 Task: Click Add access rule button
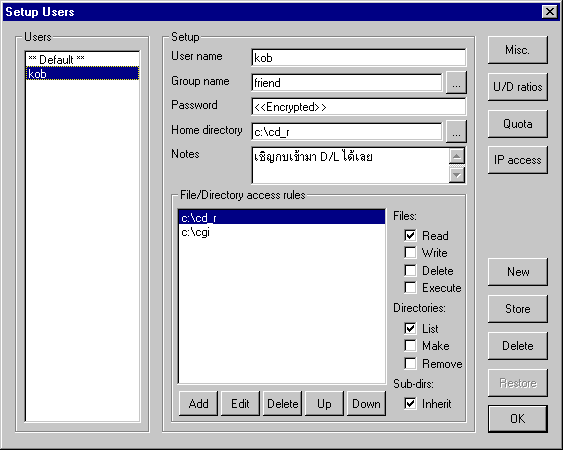[x=198, y=404]
